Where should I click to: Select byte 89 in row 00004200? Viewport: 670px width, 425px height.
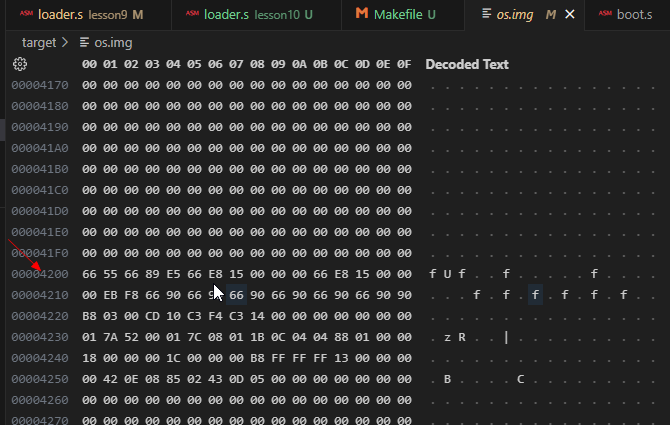[152, 274]
